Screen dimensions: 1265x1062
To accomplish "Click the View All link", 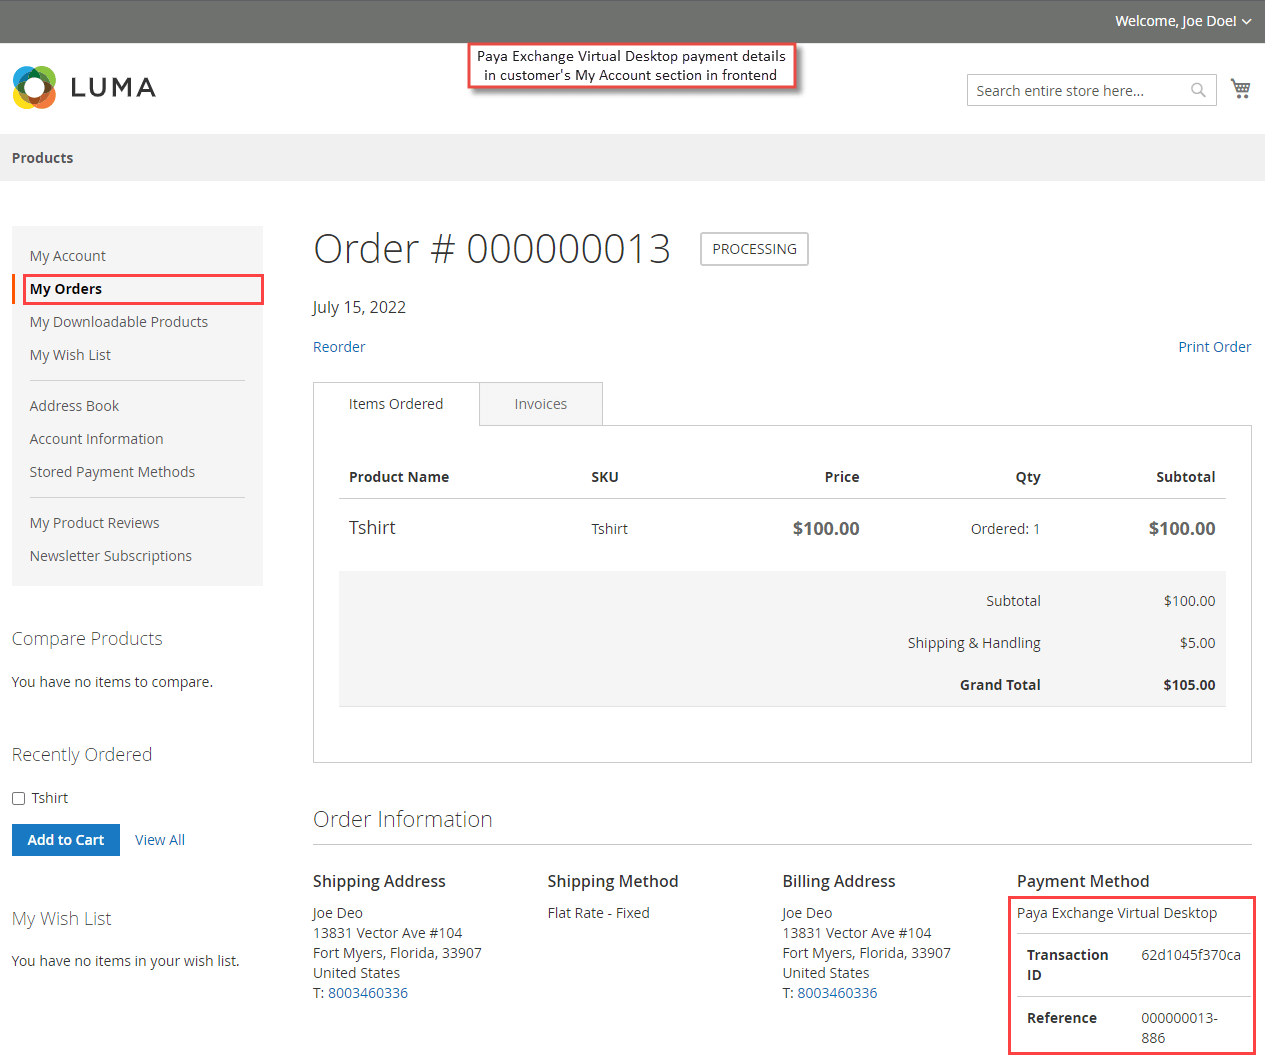I will coord(160,840).
